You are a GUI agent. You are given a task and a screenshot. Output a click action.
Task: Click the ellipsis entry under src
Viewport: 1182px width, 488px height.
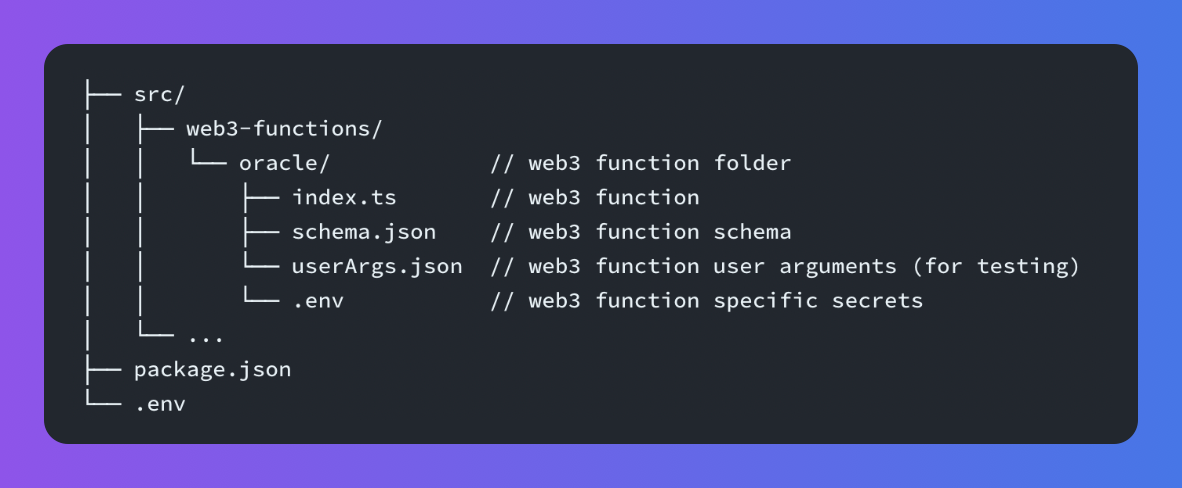click(205, 336)
